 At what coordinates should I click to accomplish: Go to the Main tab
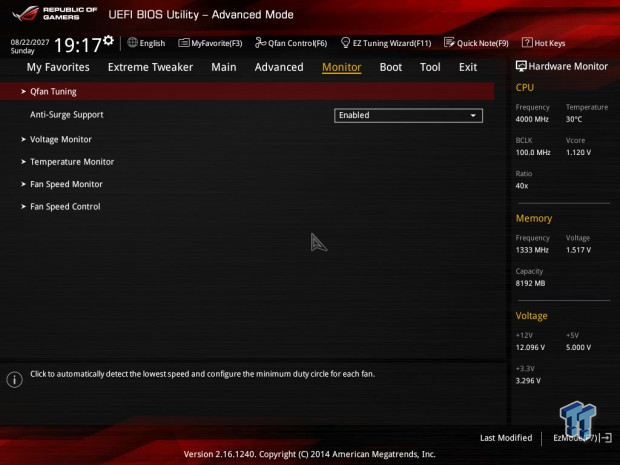[x=224, y=67]
